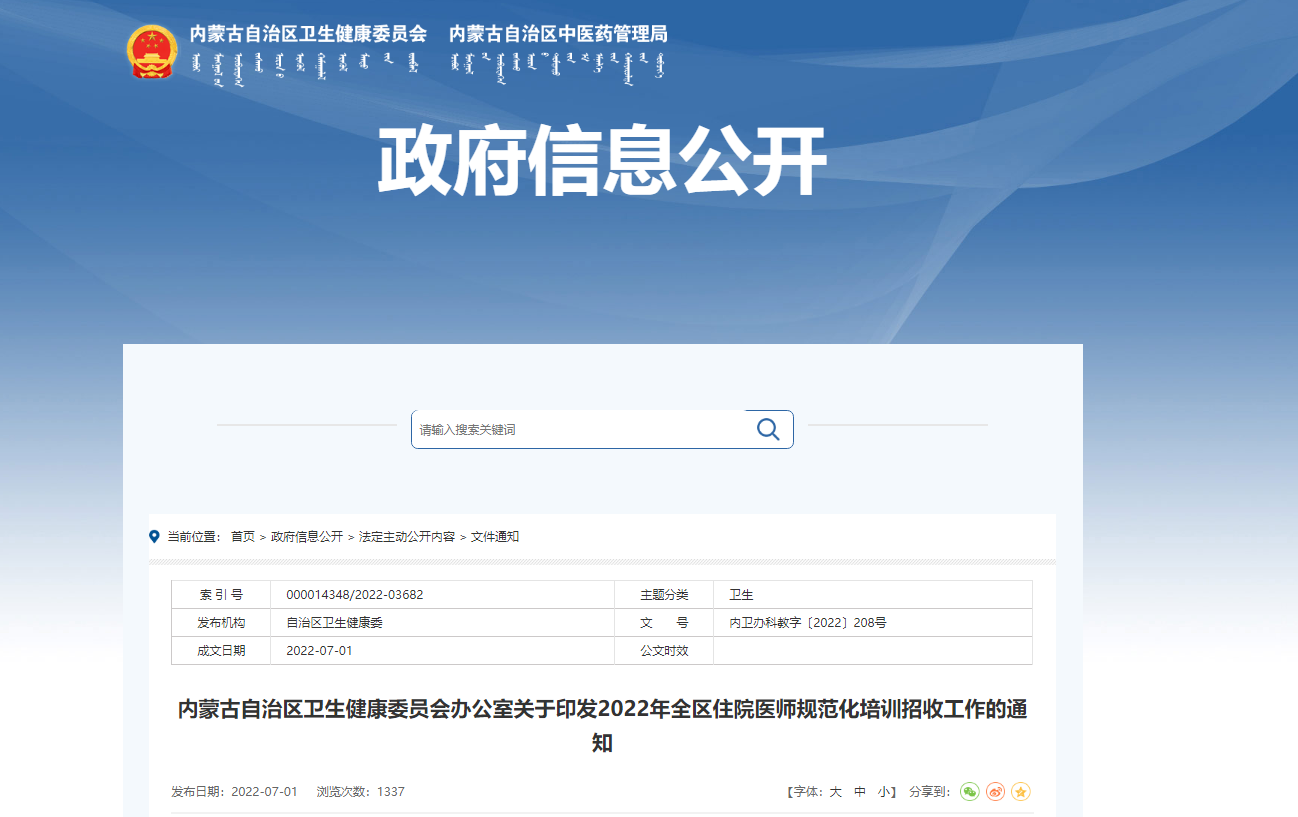Viewport: 1298px width, 817px height.
Task: Click the 主题分类 label cell
Action: (664, 595)
